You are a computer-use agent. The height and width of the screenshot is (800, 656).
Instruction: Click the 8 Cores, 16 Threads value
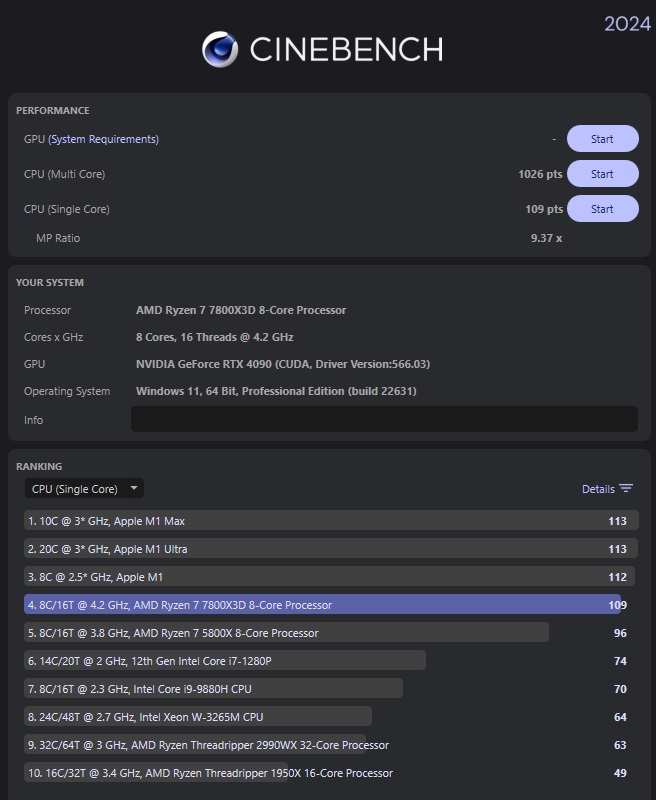pyautogui.click(x=214, y=337)
